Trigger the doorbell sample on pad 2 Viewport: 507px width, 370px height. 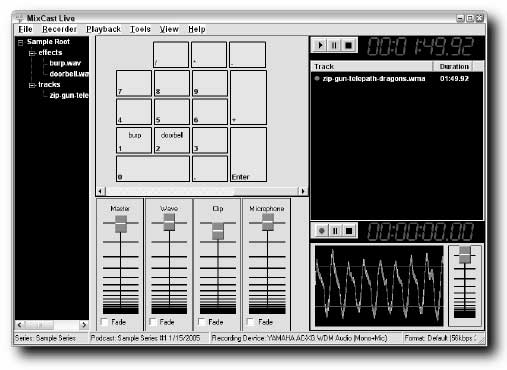(172, 140)
